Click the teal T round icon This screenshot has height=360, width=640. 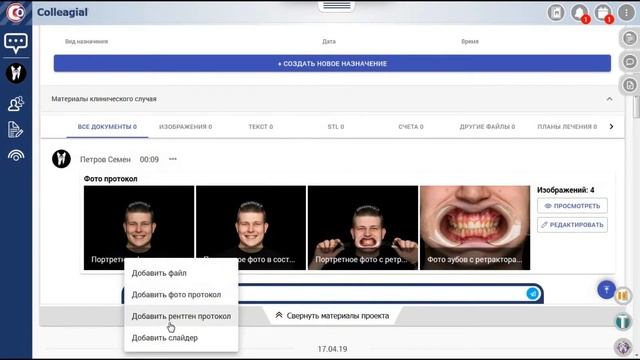[x=622, y=322]
